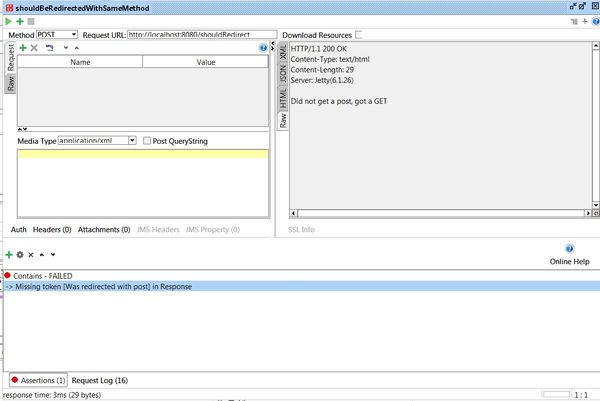
Task: Click the remove assertion red X icon
Action: (30, 255)
